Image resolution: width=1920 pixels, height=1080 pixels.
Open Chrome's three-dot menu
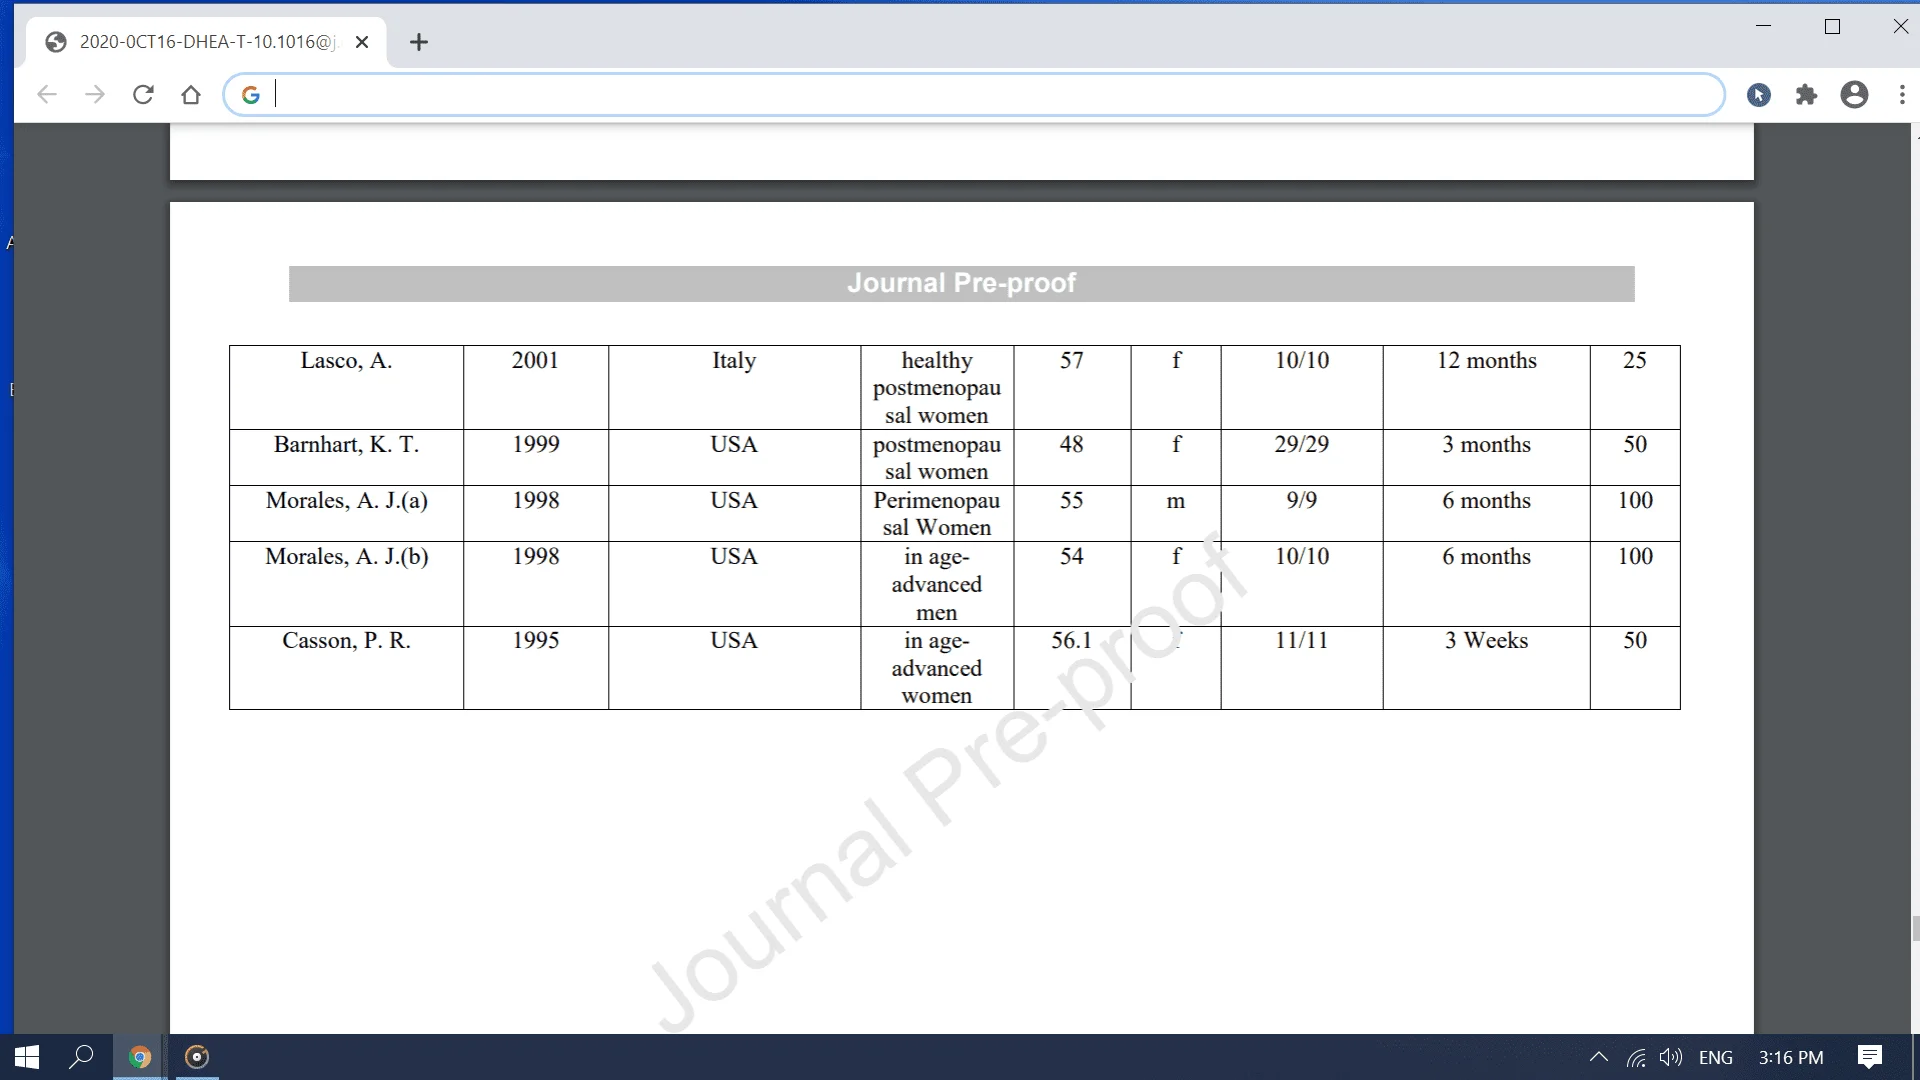point(1902,95)
